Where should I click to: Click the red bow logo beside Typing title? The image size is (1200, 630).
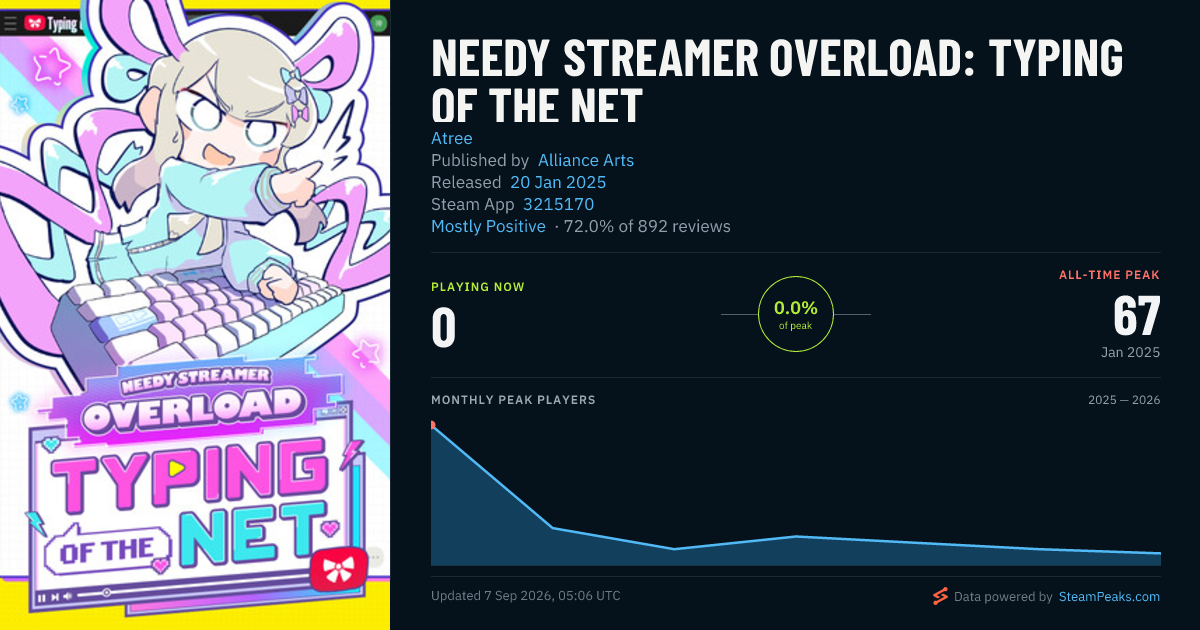[x=34, y=22]
